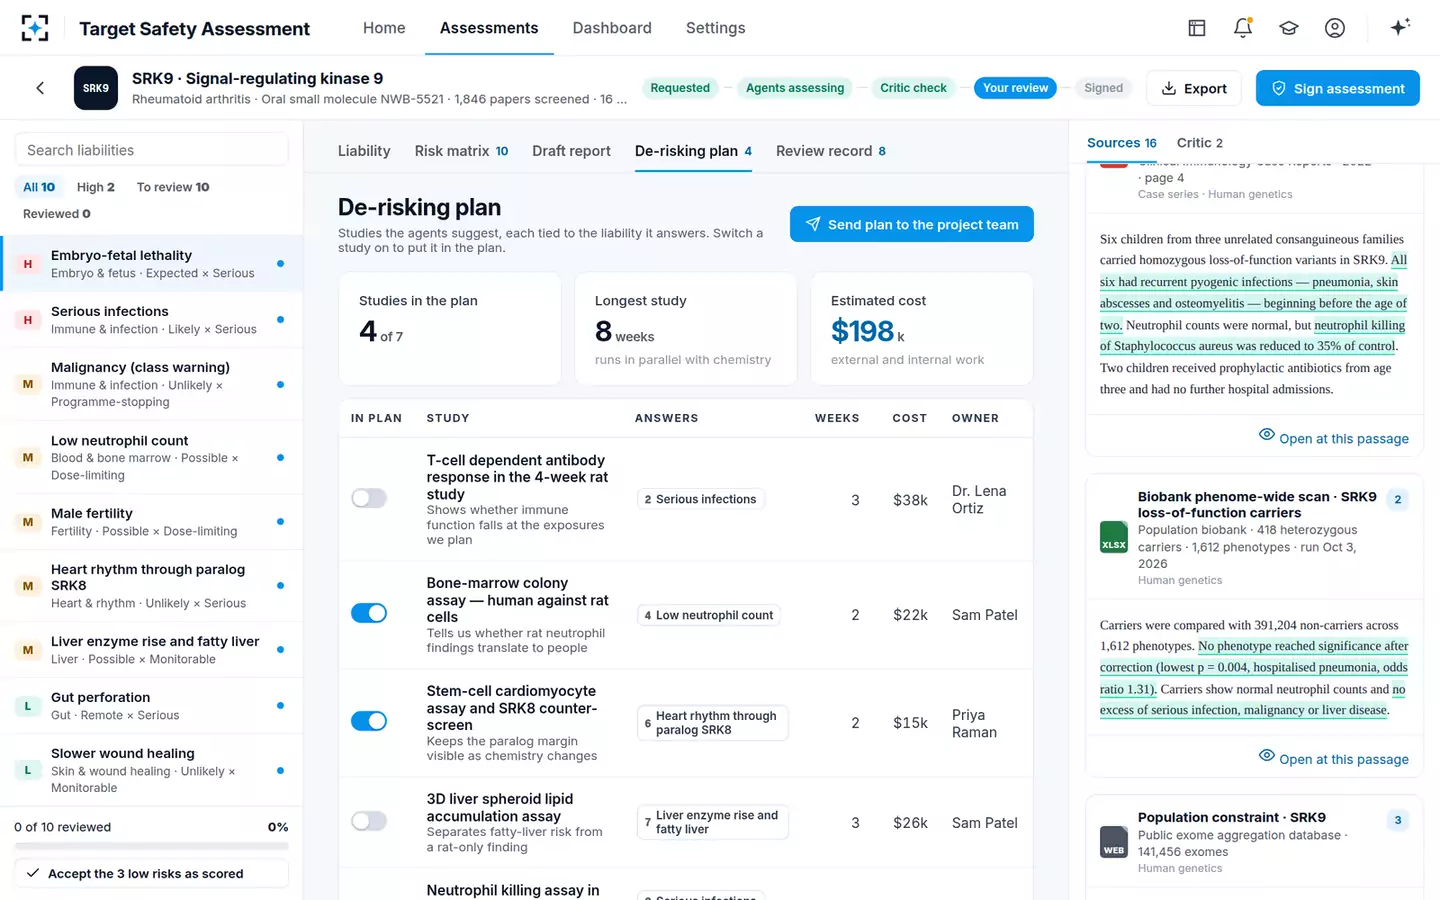Viewport: 1440px width, 900px height.
Task: Click the WEB icon for Population constraint source
Action: 1114,842
